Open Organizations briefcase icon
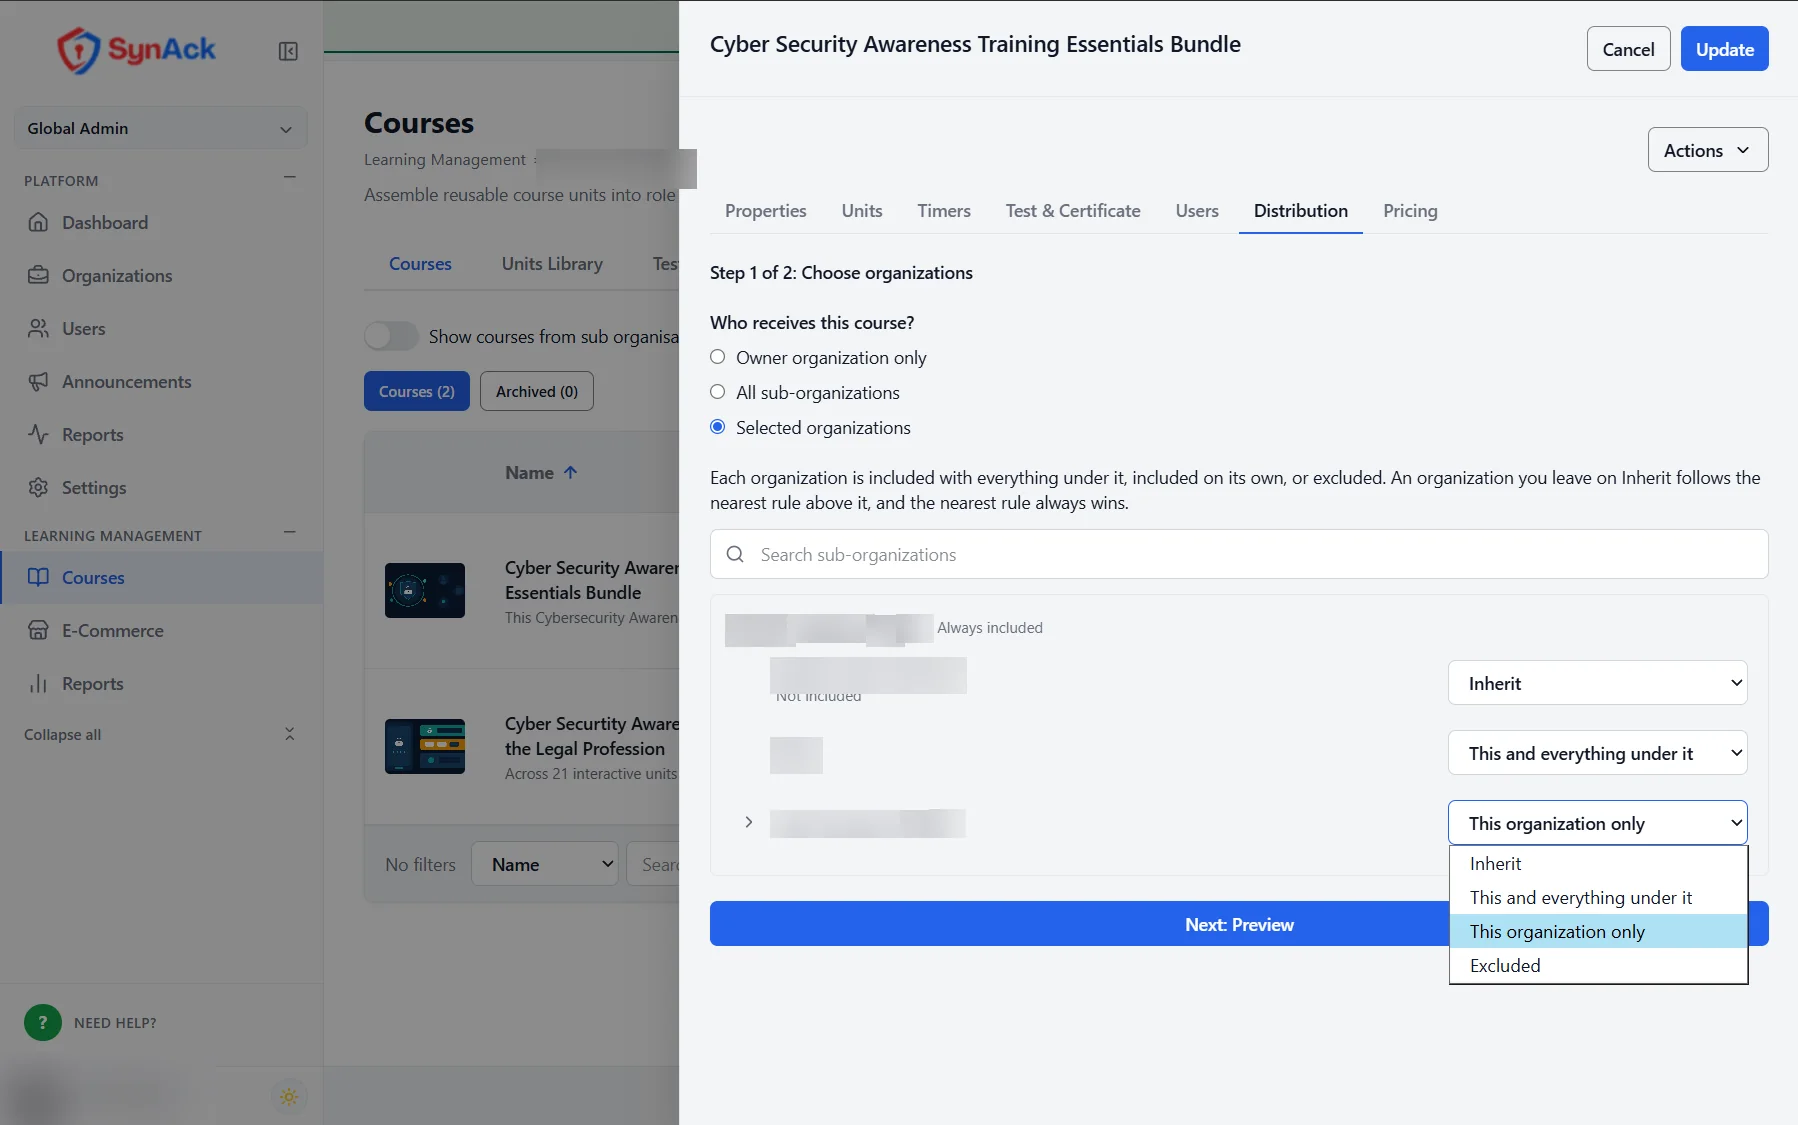Image resolution: width=1798 pixels, height=1125 pixels. (38, 275)
